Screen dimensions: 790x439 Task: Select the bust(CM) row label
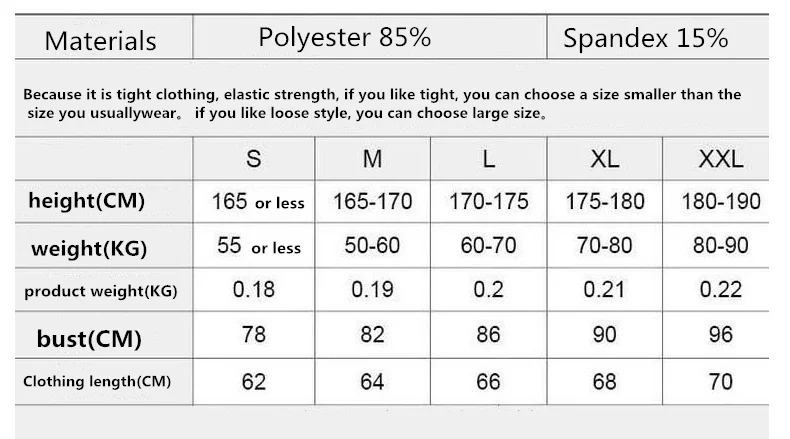[103, 335]
